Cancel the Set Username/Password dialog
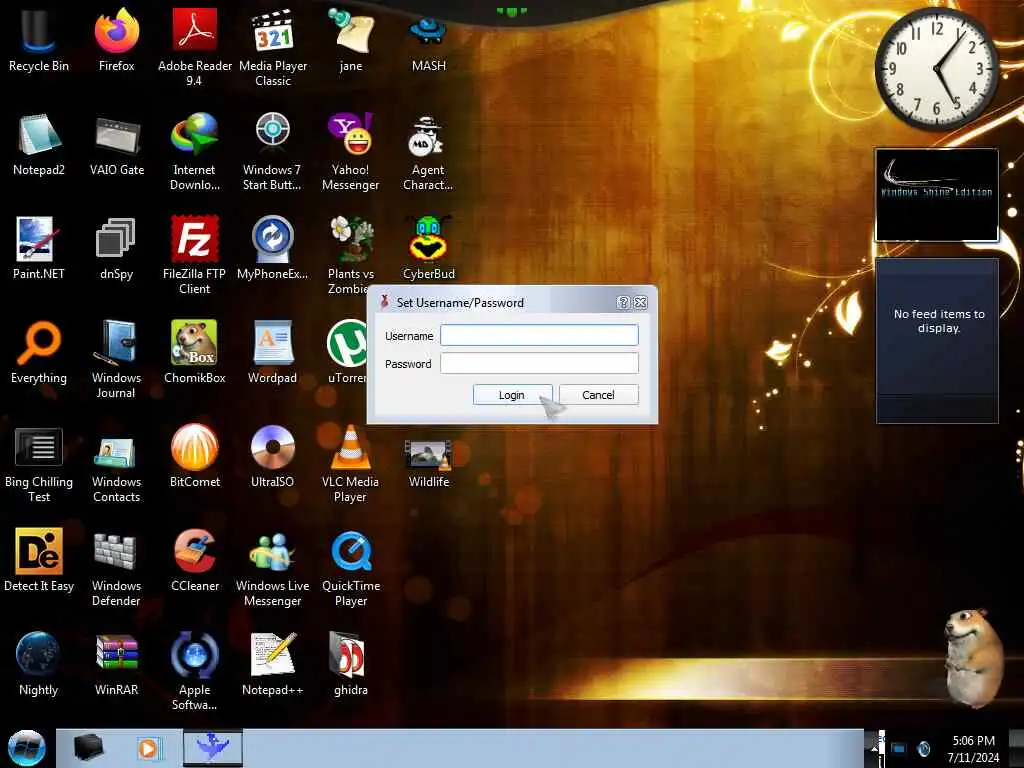The width and height of the screenshot is (1024, 768). [x=598, y=394]
